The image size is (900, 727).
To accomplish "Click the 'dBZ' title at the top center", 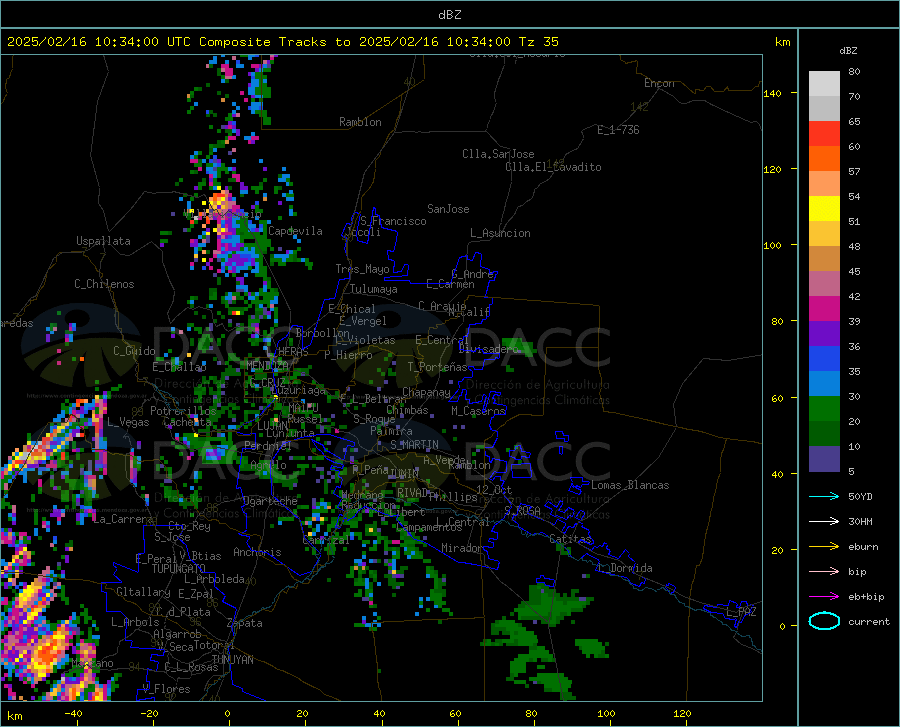I will click(449, 15).
